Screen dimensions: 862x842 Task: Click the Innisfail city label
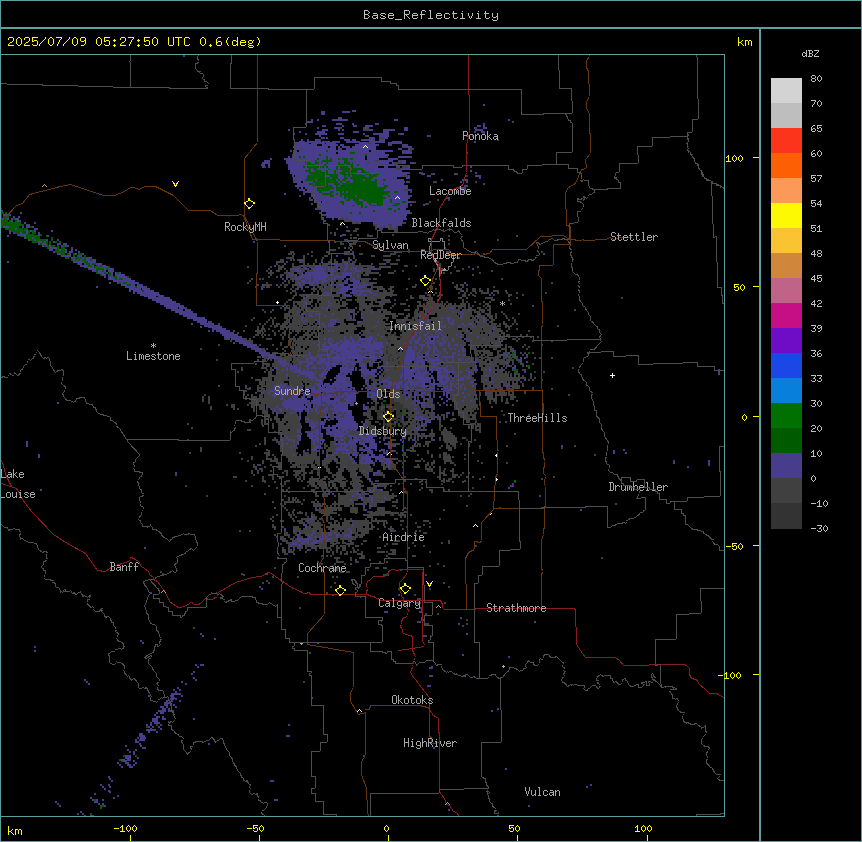pyautogui.click(x=415, y=326)
